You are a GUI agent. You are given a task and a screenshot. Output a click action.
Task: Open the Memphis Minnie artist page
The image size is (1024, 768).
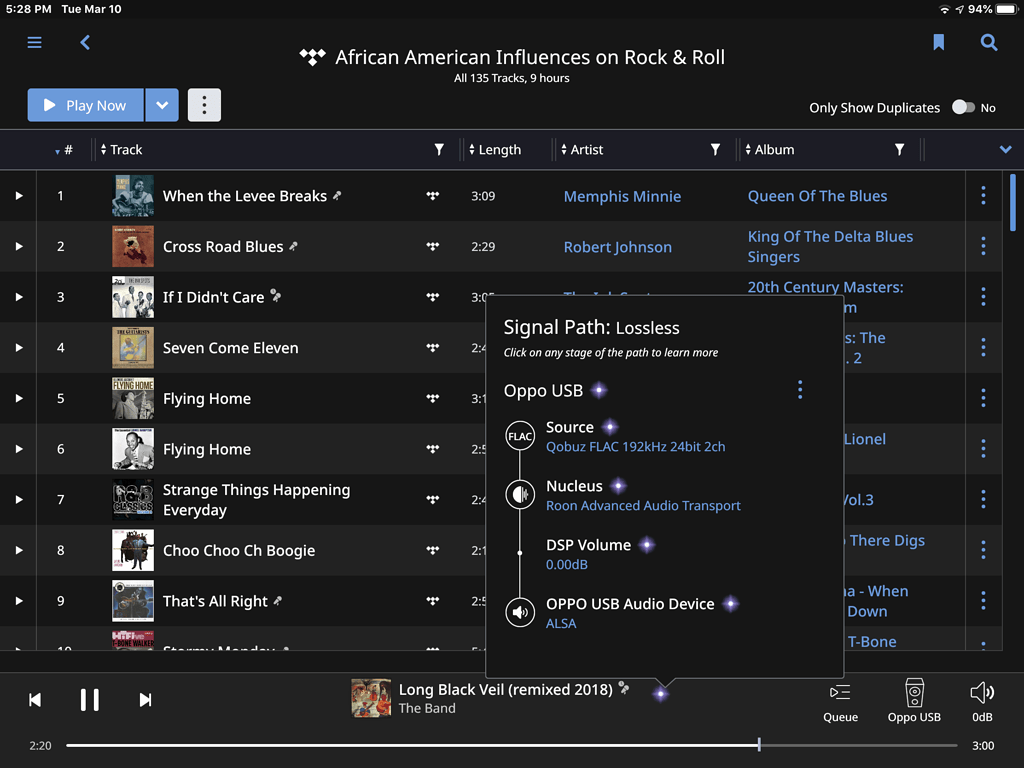tap(622, 196)
